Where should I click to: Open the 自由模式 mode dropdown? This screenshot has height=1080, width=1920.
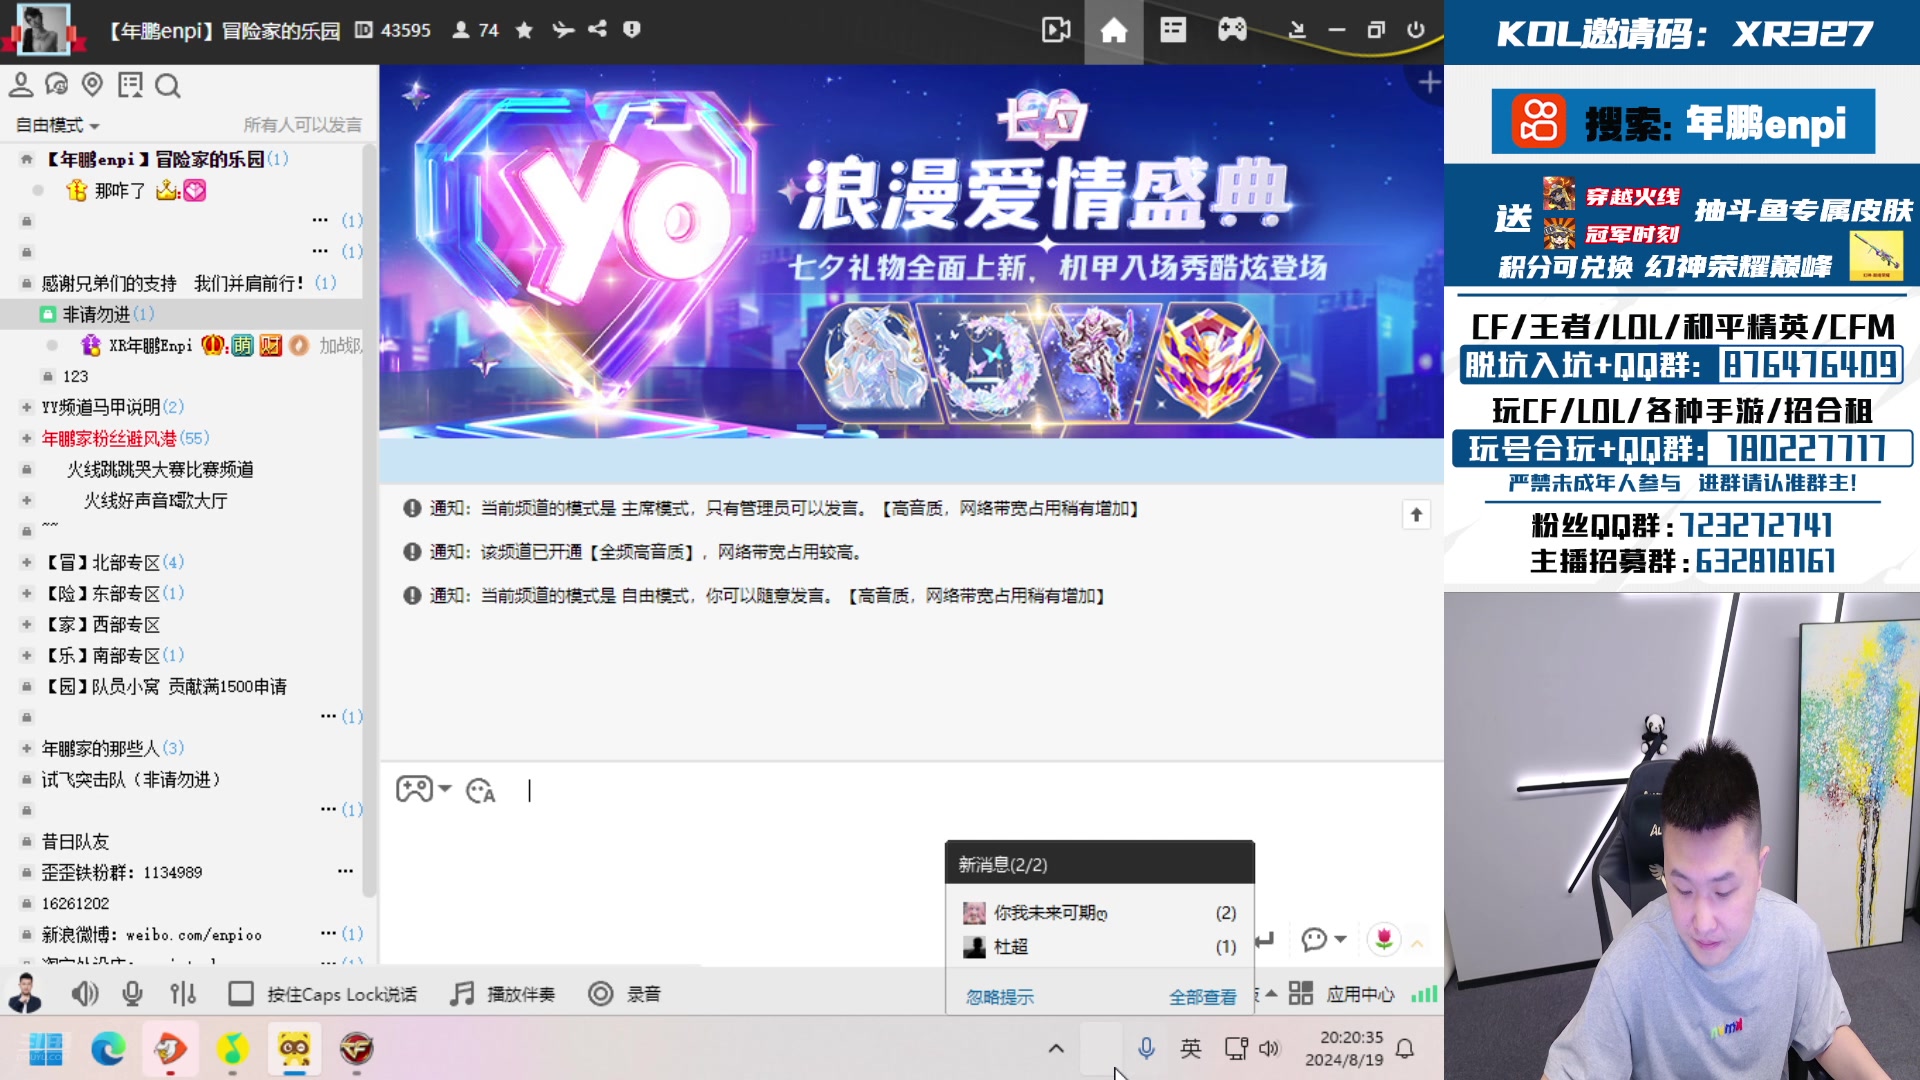pyautogui.click(x=57, y=125)
